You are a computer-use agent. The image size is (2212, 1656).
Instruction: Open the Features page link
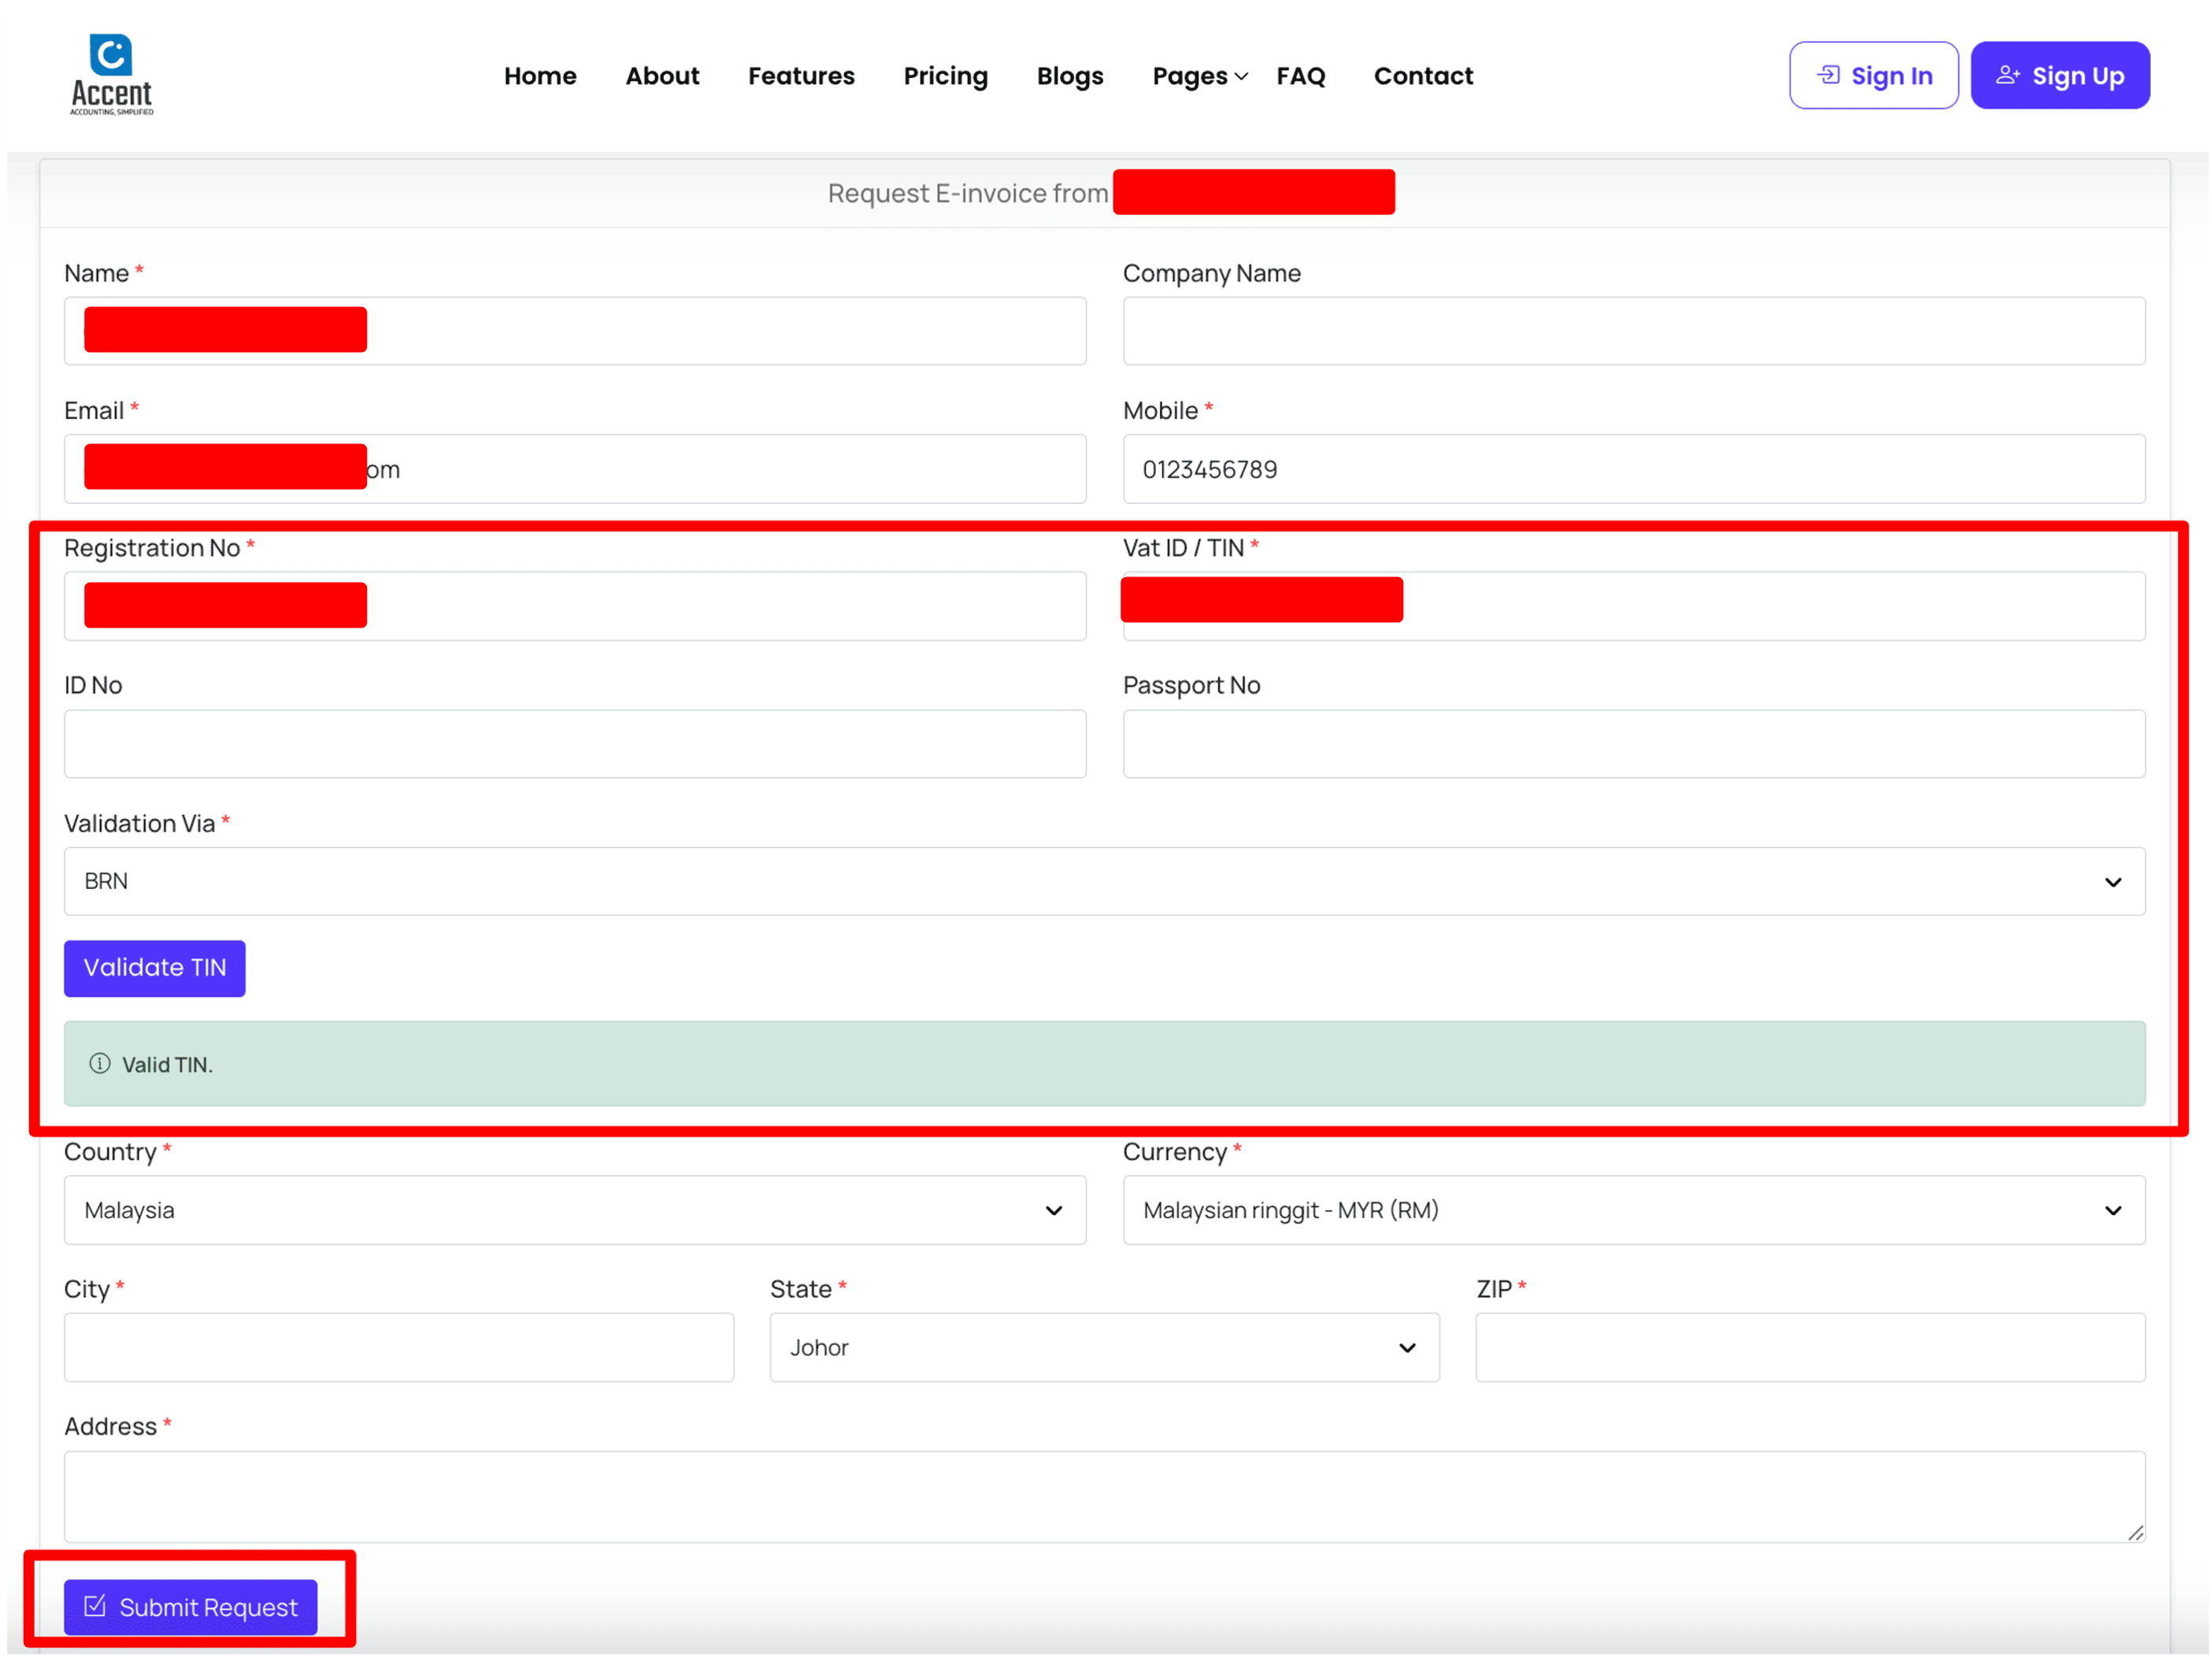pyautogui.click(x=801, y=76)
